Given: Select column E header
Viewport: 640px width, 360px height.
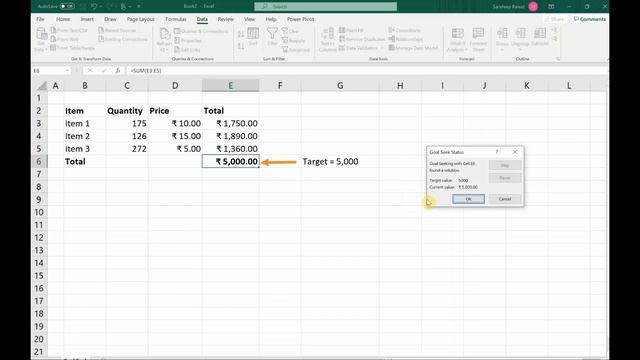Looking at the screenshot, I should pos(230,85).
